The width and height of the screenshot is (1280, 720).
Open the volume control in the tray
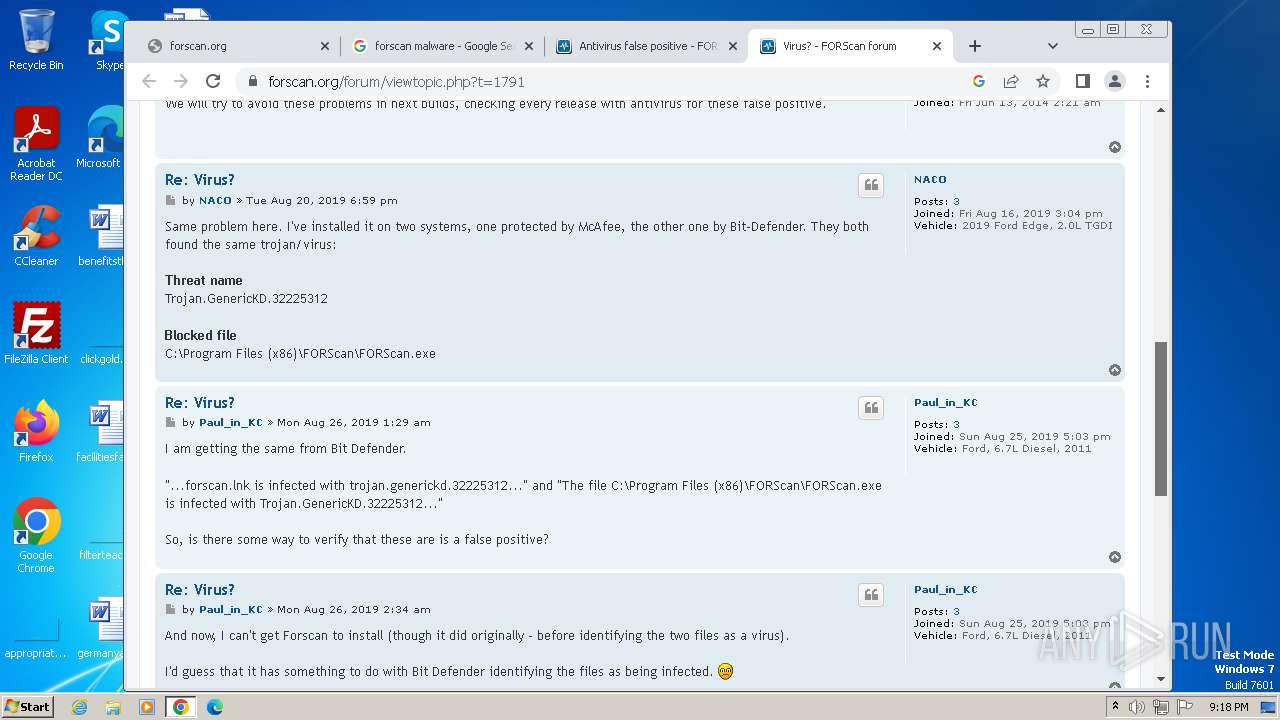coord(1137,707)
